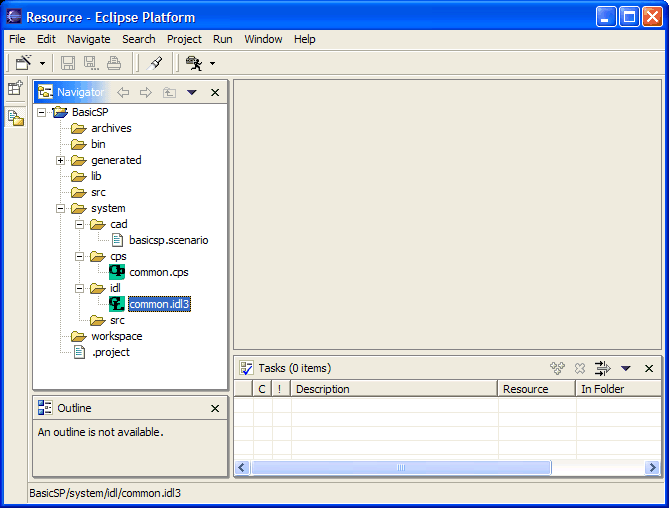Open the Project menu

(x=184, y=39)
